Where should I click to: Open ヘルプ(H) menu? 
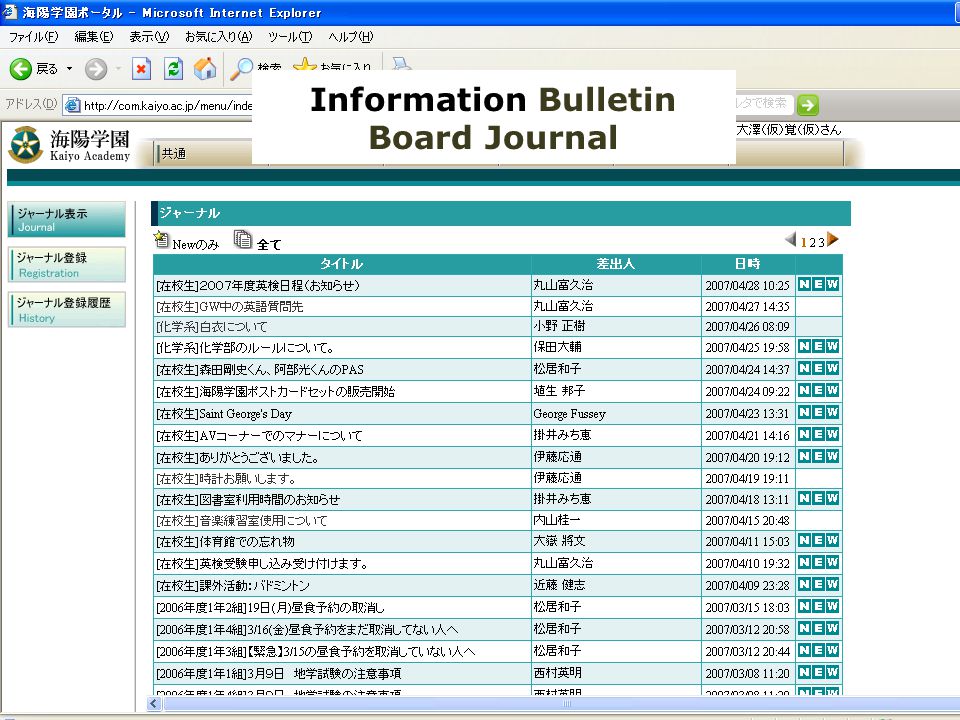coord(350,37)
